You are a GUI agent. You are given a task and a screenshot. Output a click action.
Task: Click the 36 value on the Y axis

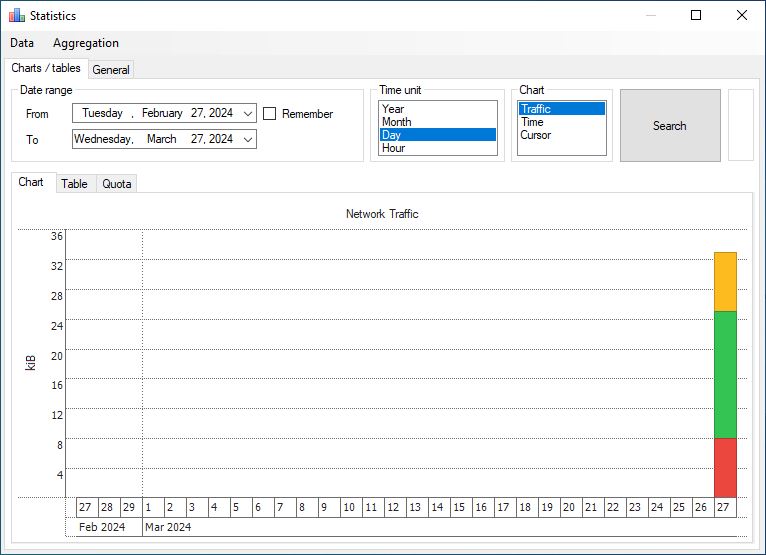[x=57, y=236]
